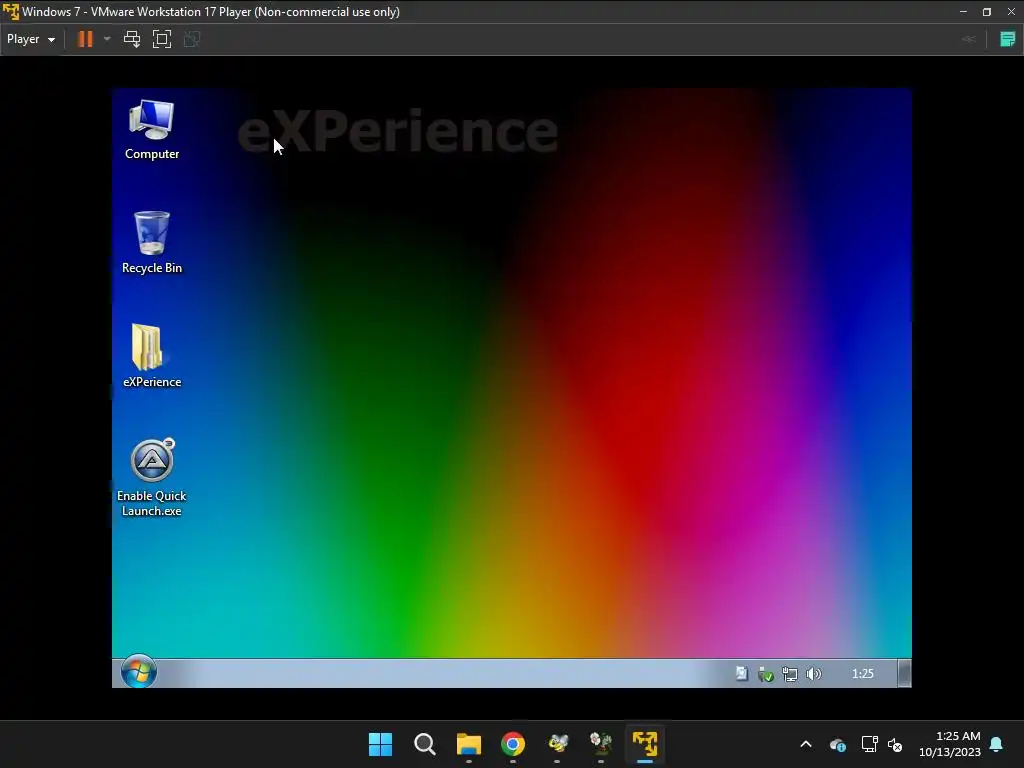The height and width of the screenshot is (768, 1024).
Task: Click muted volume icon in host tray
Action: click(x=895, y=744)
